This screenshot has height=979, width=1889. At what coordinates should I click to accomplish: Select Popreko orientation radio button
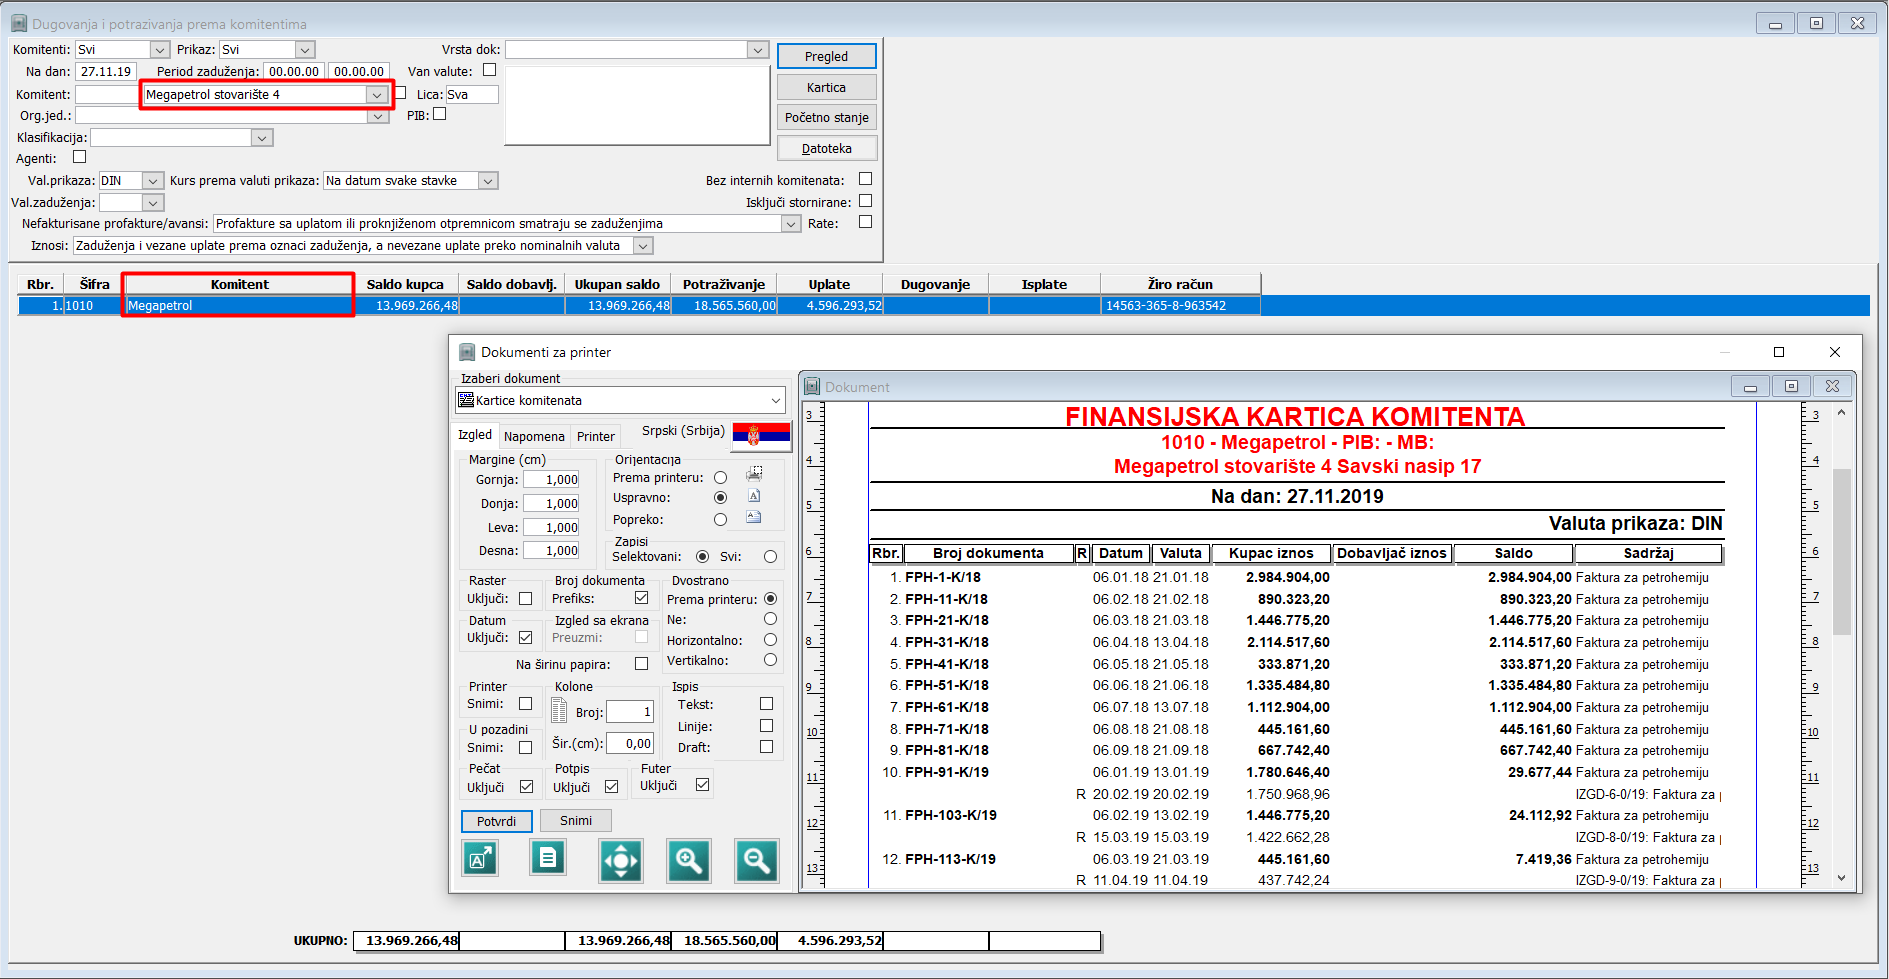tap(720, 519)
